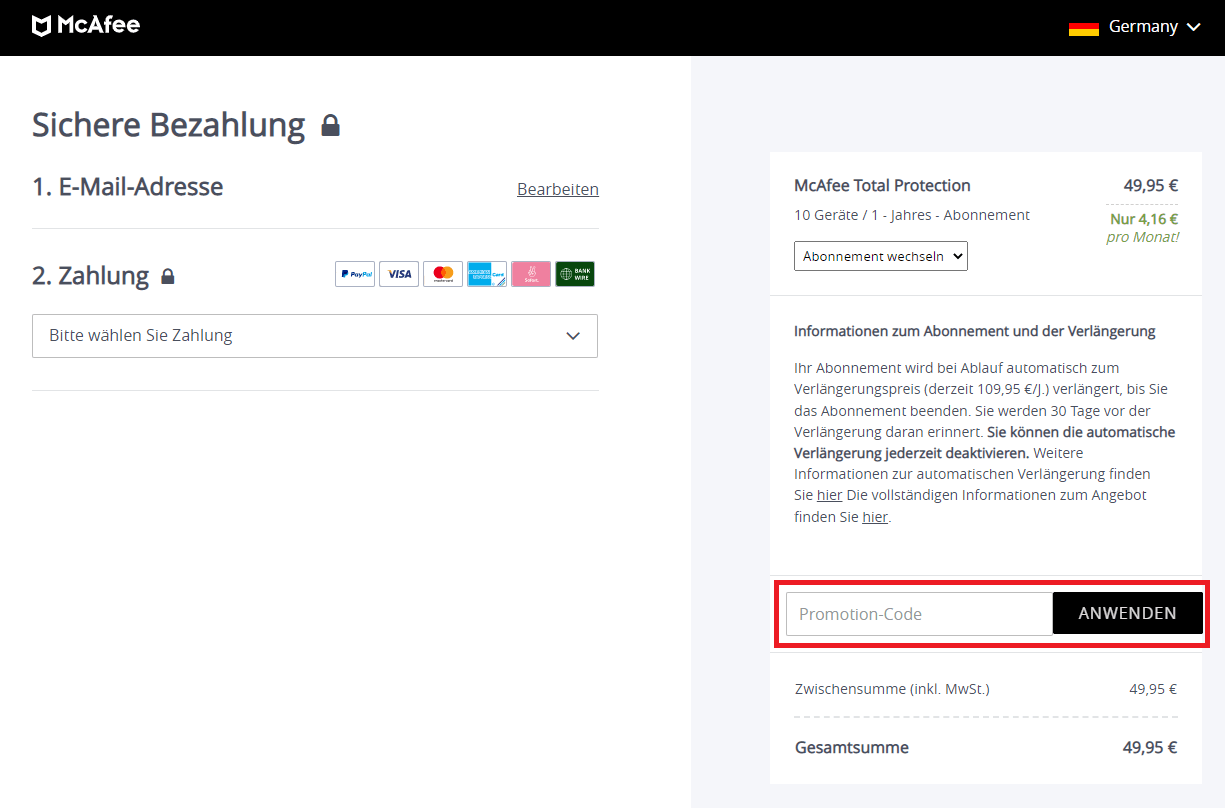The image size is (1225, 808).
Task: Click the American Express card icon
Action: point(487,274)
